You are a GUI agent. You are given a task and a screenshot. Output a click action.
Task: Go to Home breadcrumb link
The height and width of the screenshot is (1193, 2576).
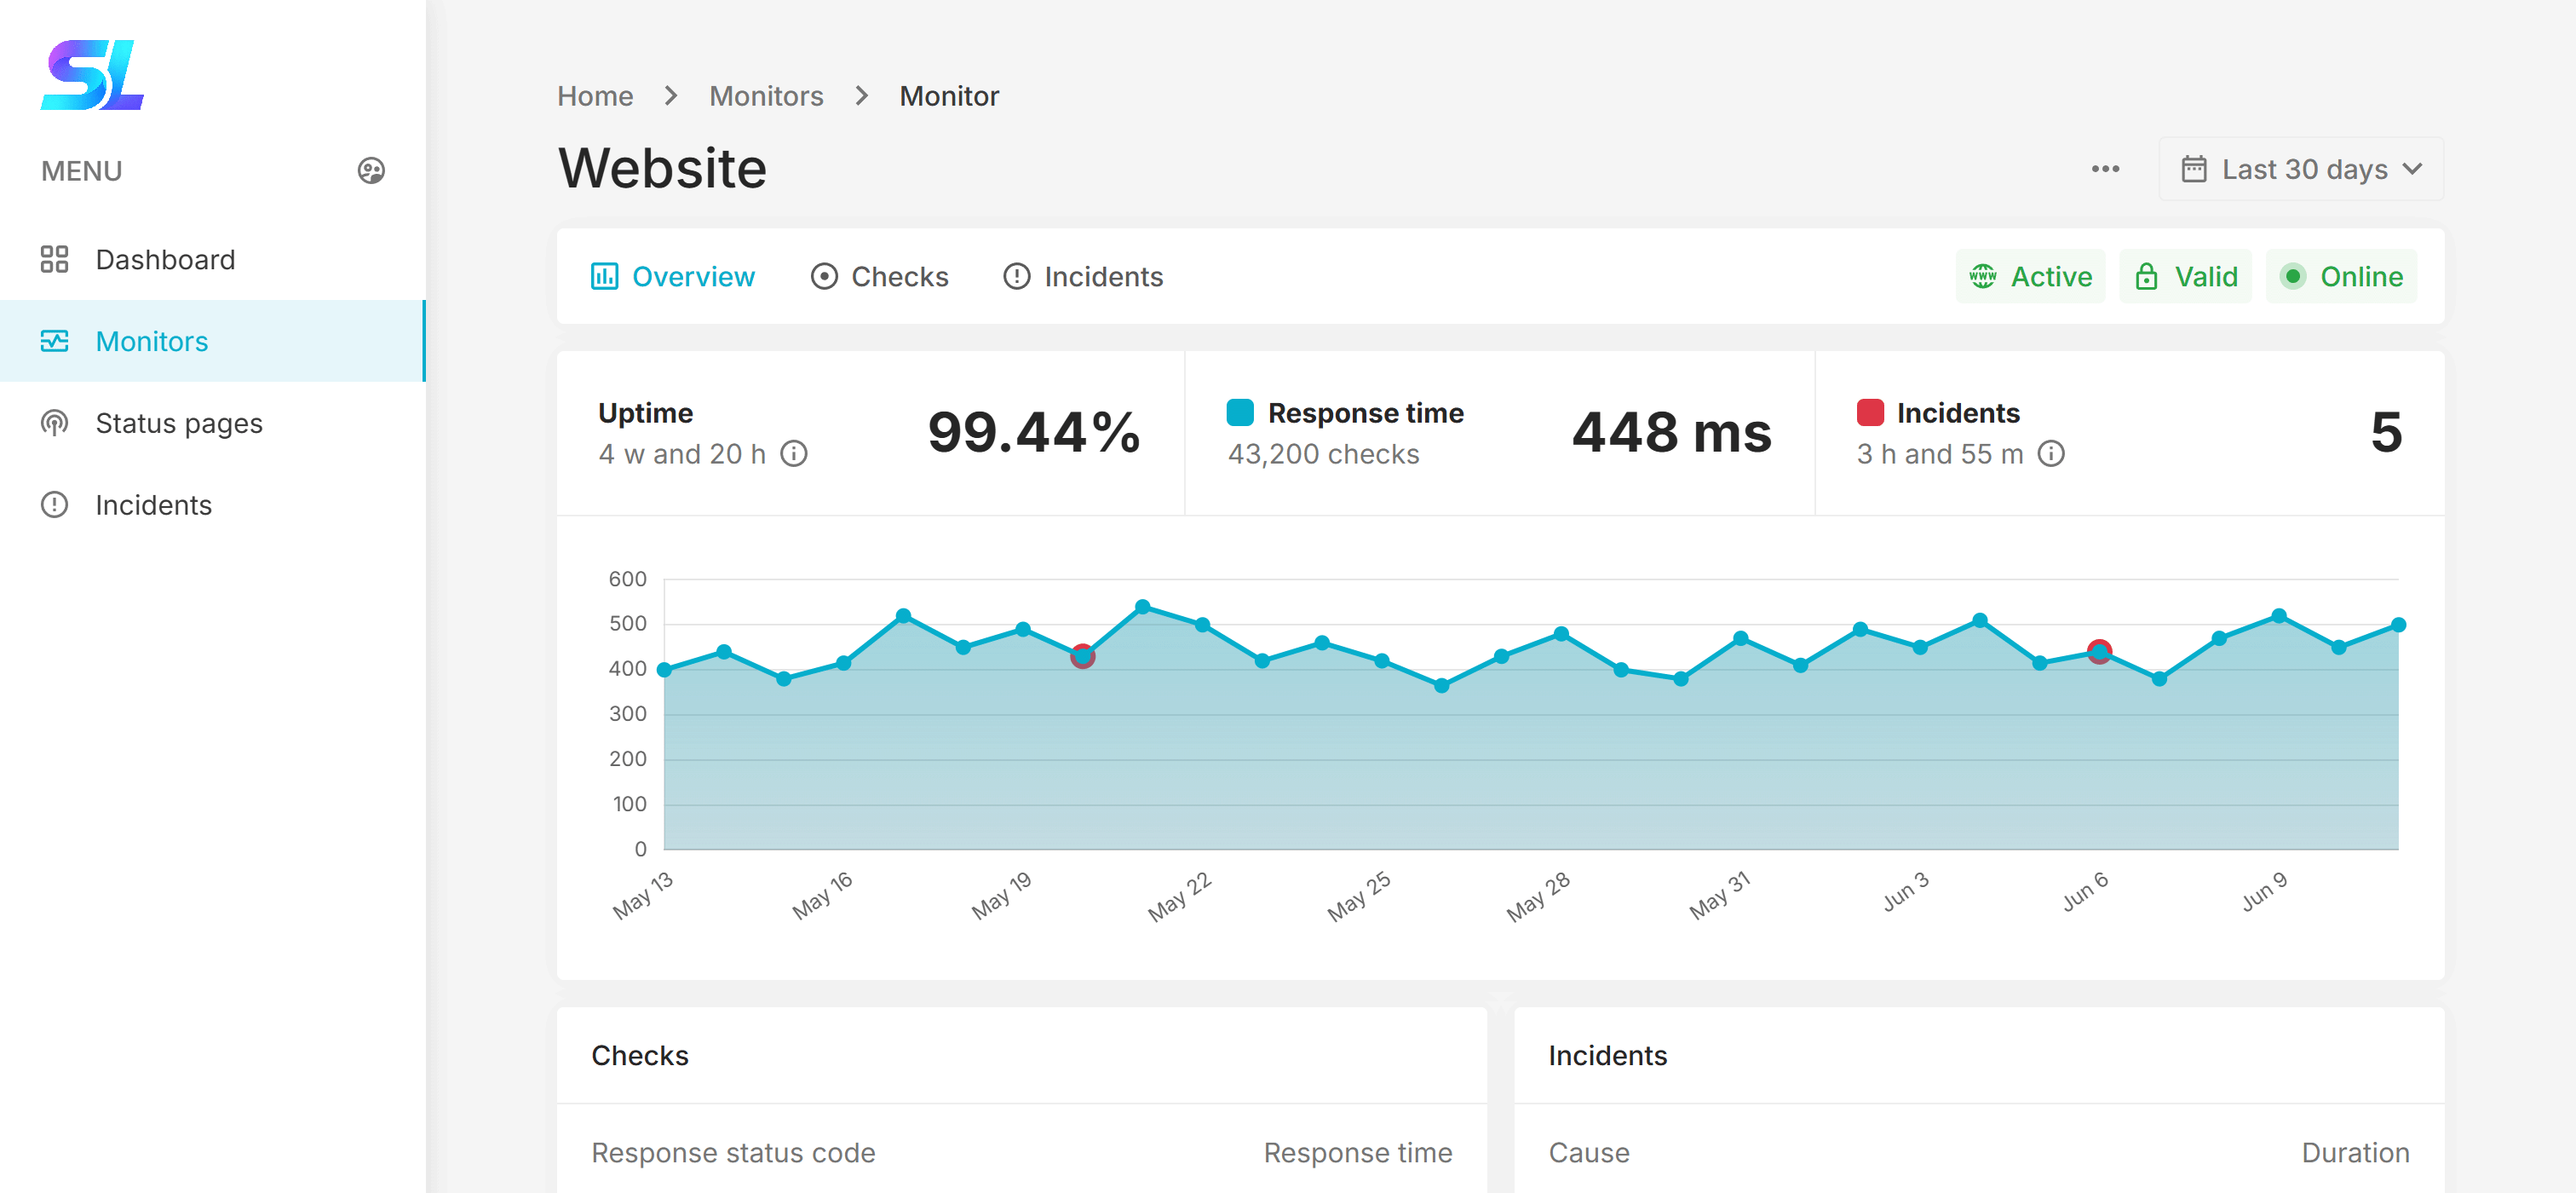click(595, 96)
